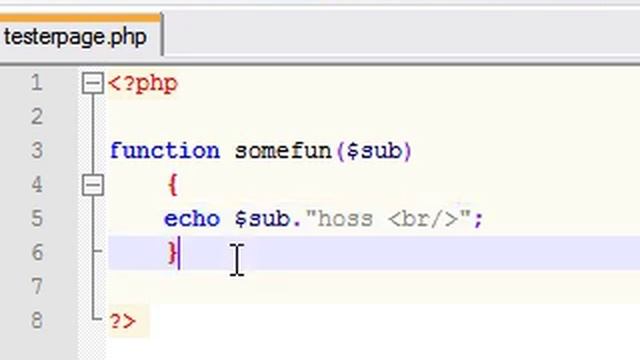The image size is (640, 360).
Task: Click the function keyword
Action: point(165,151)
